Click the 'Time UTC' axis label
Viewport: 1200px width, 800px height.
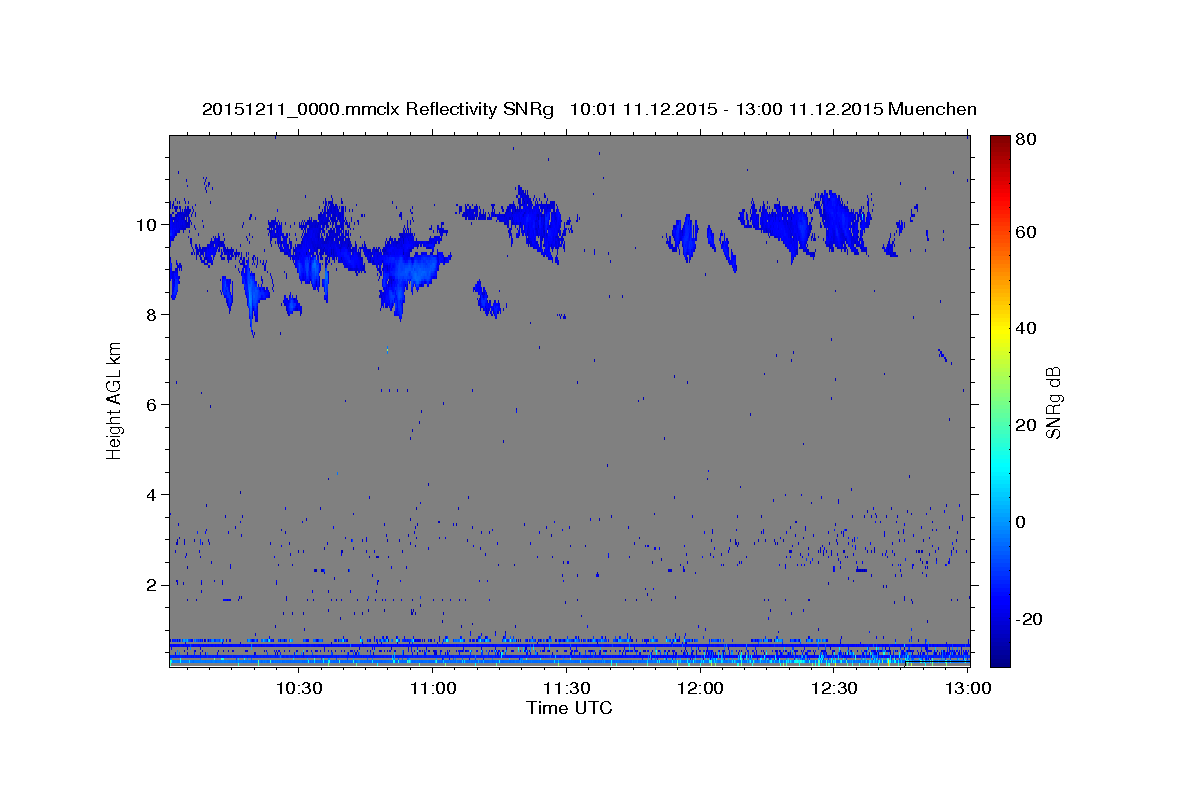click(x=569, y=708)
